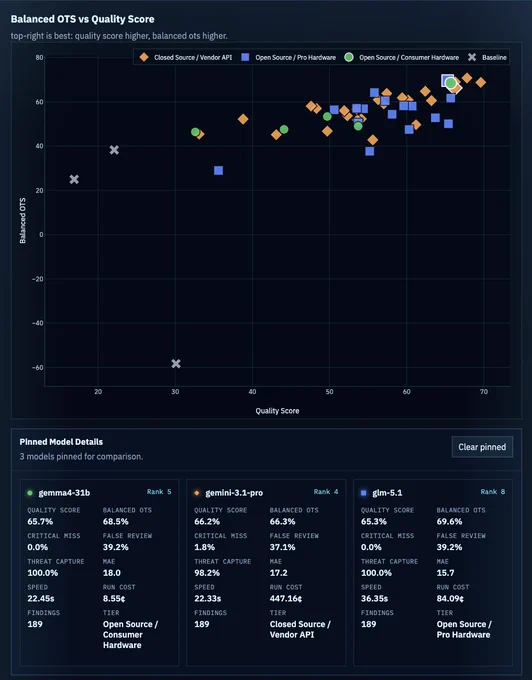Click the 15.7 MAE value
Viewport: 532px width, 680px height.
click(446, 573)
